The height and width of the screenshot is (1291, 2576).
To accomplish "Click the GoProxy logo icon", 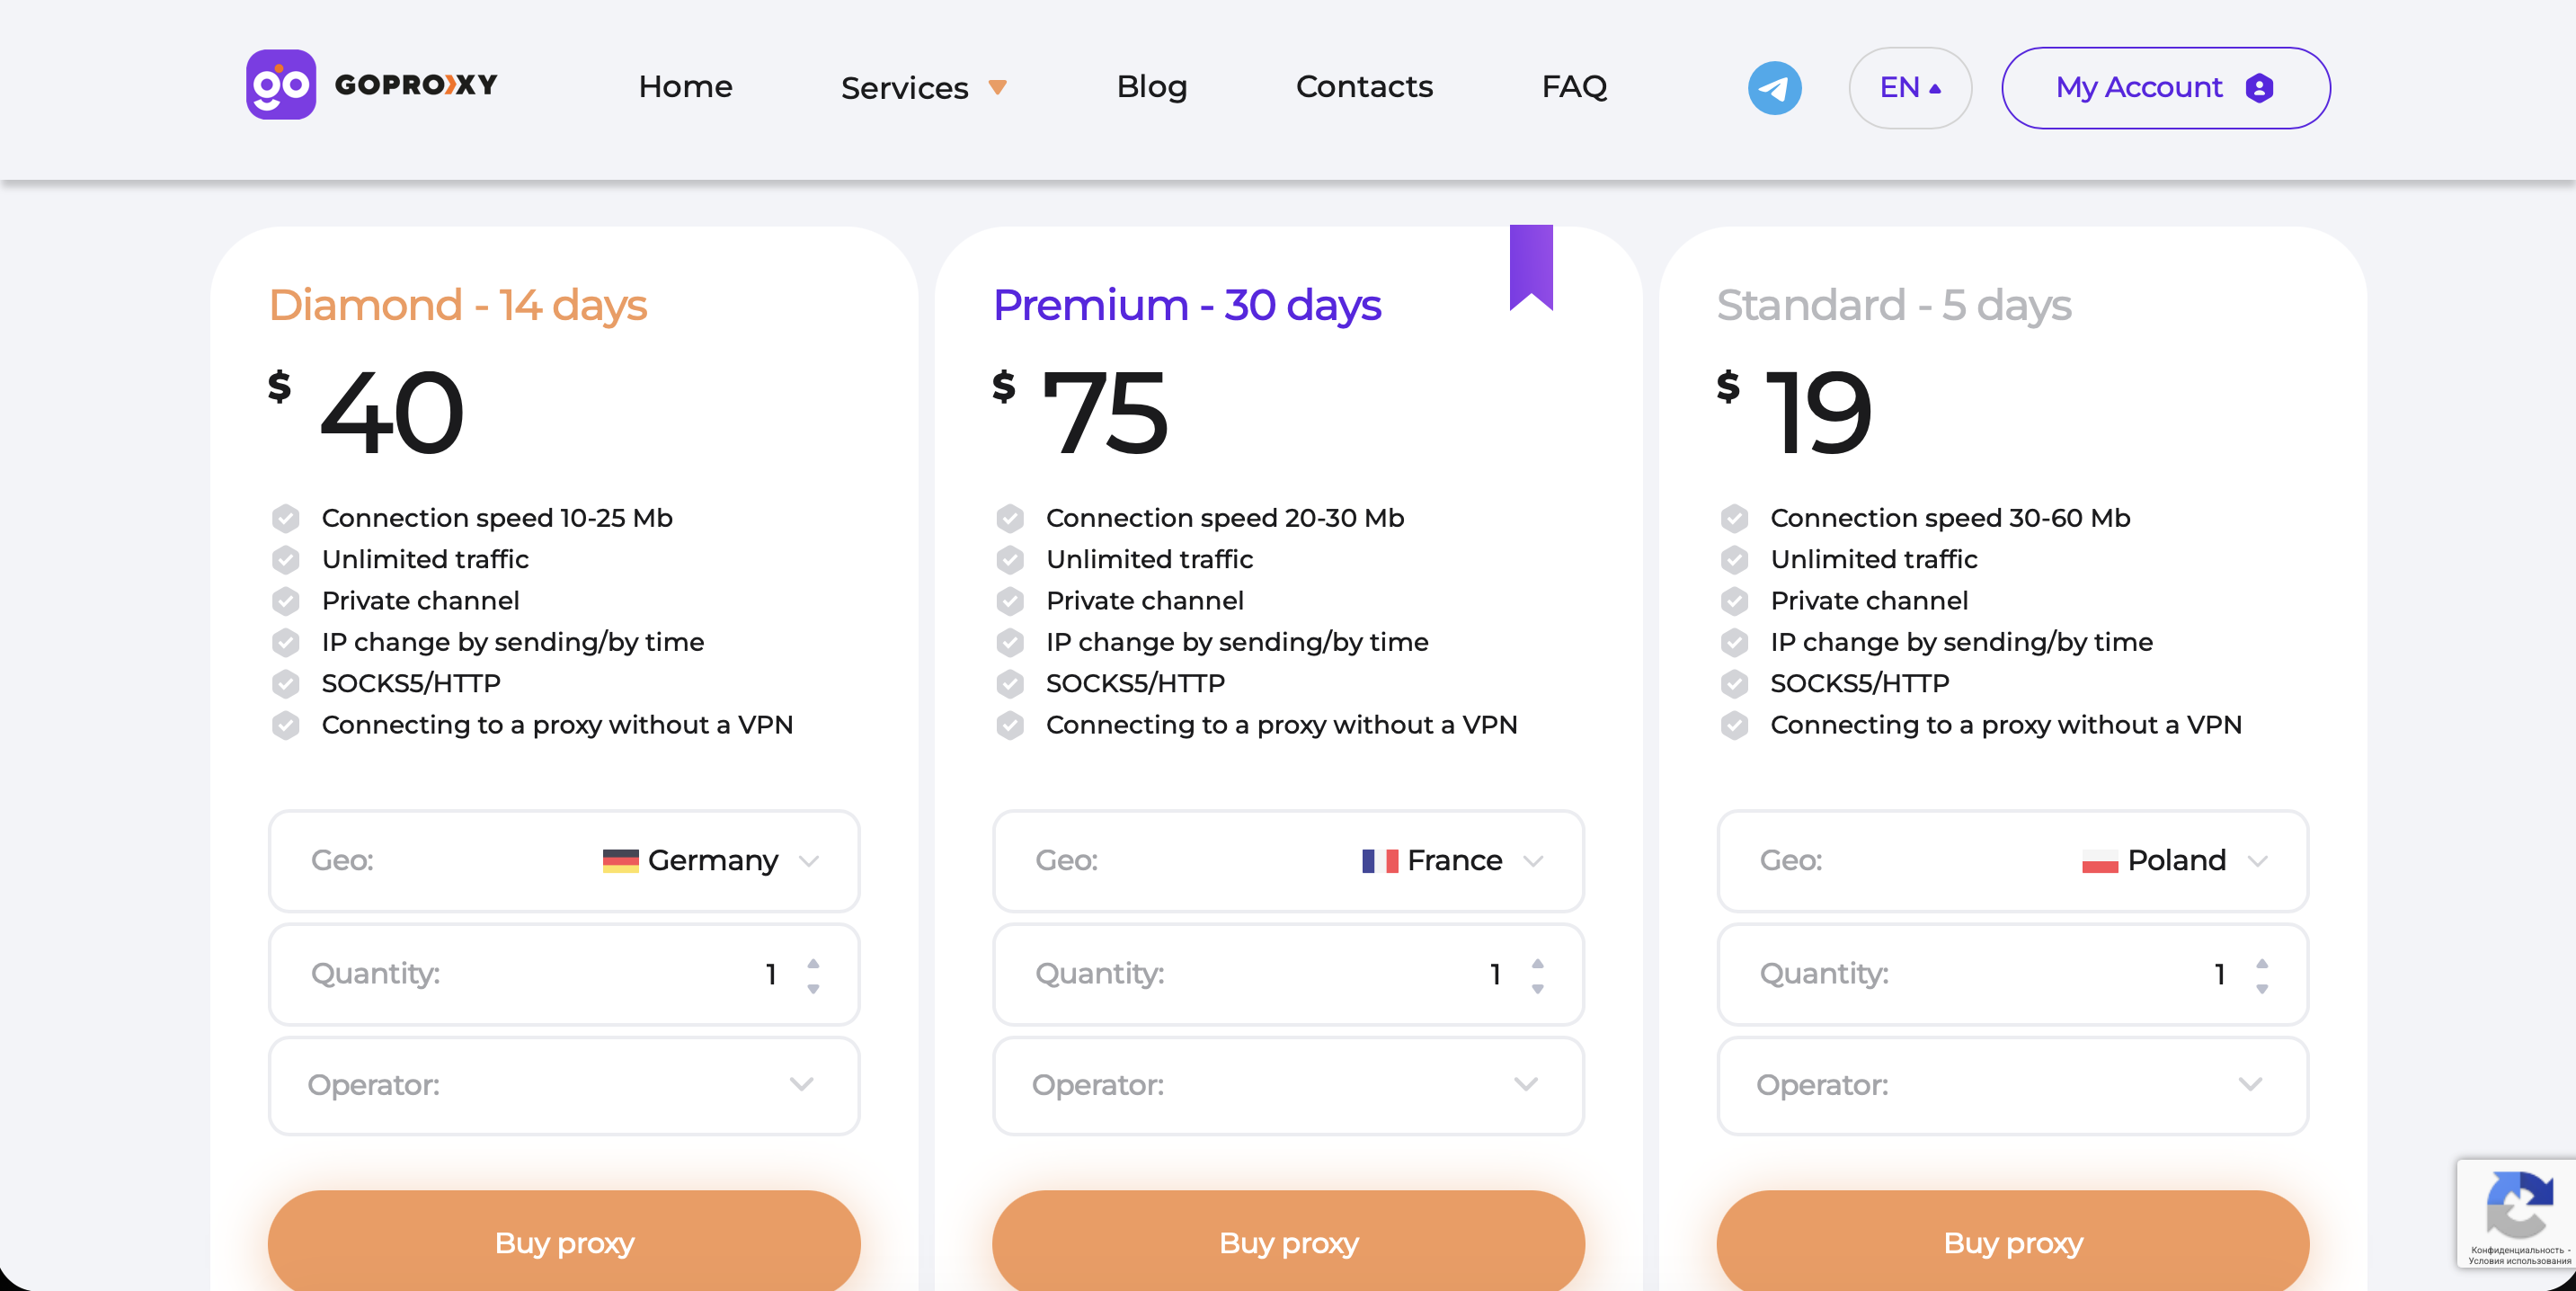I will coord(281,85).
